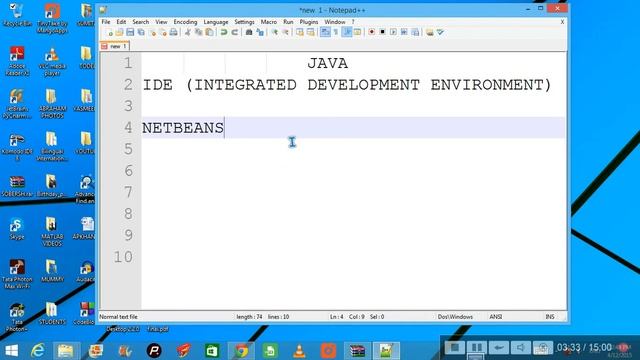Image resolution: width=640 pixels, height=360 pixels.
Task: Open the Search menu
Action: coord(140,22)
